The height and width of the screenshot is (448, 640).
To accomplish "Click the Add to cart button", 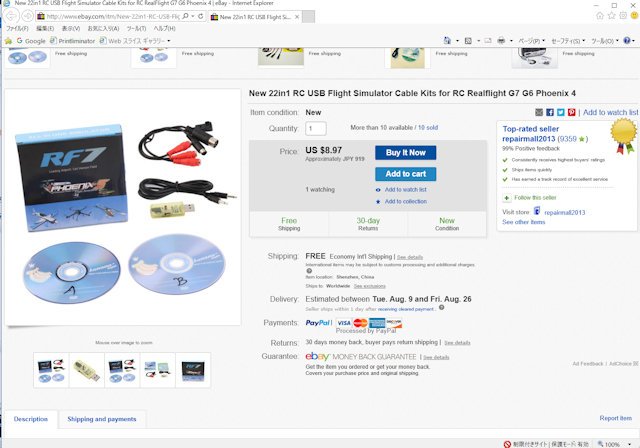I will (406, 174).
